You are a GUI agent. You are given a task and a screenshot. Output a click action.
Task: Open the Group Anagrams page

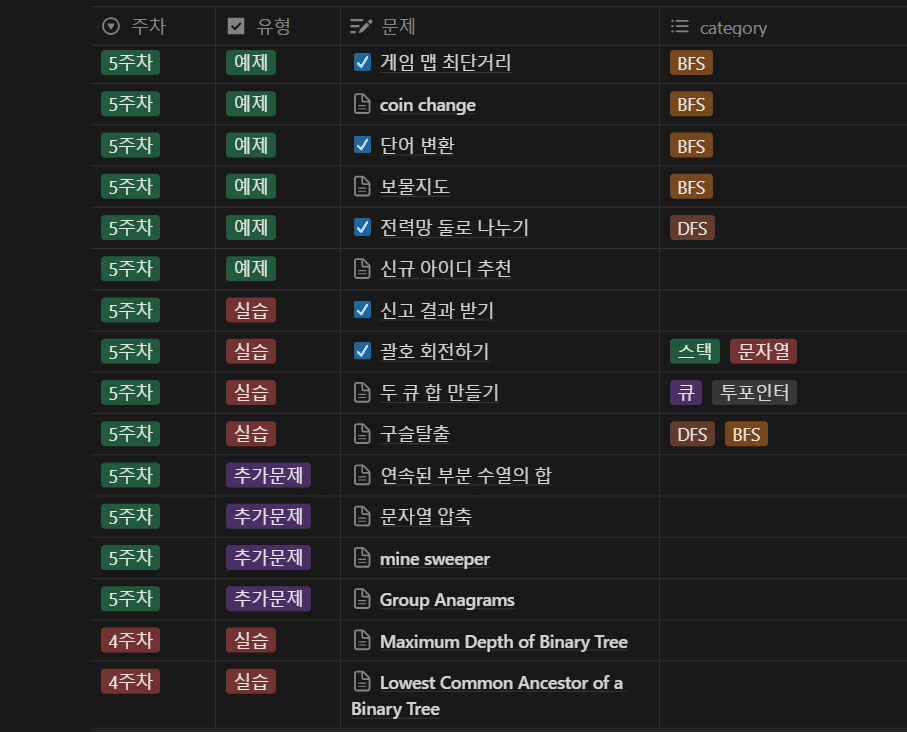[447, 599]
